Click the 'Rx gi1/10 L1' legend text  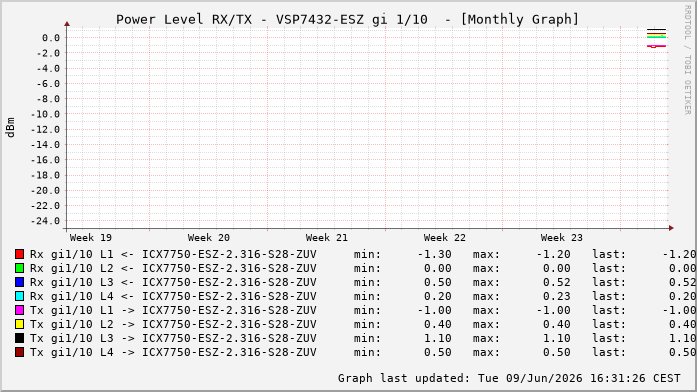72,254
